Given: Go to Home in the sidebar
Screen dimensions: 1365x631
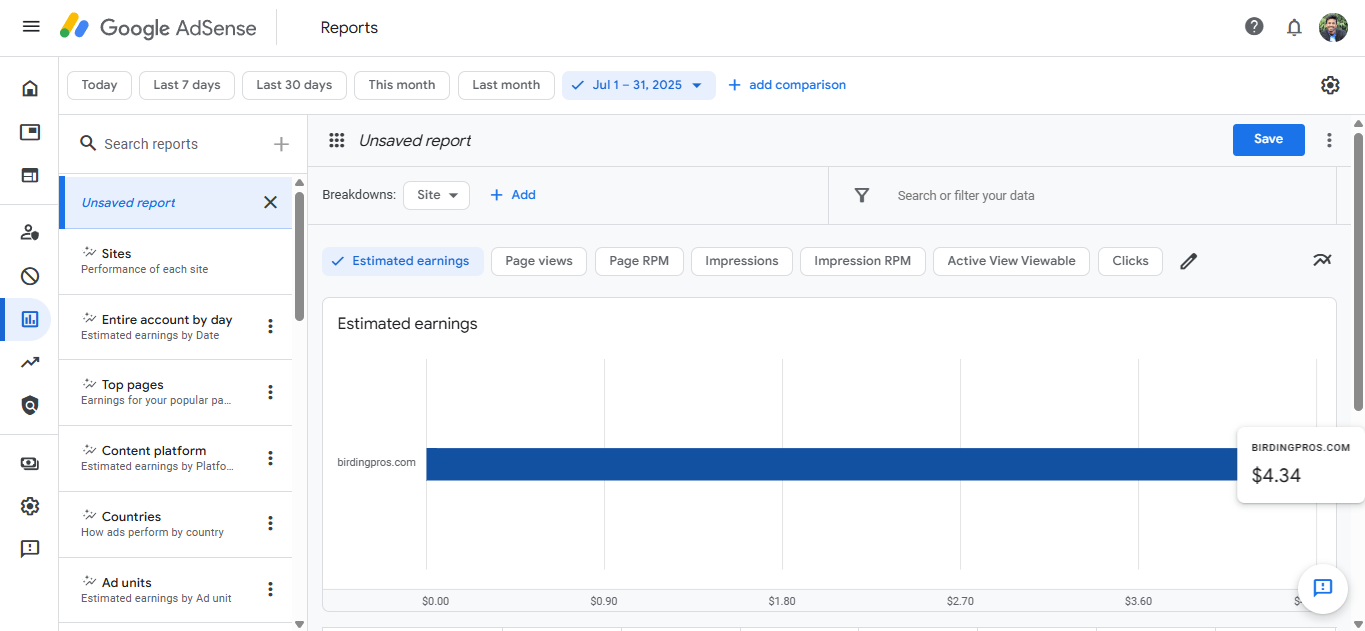Looking at the screenshot, I should (30, 89).
